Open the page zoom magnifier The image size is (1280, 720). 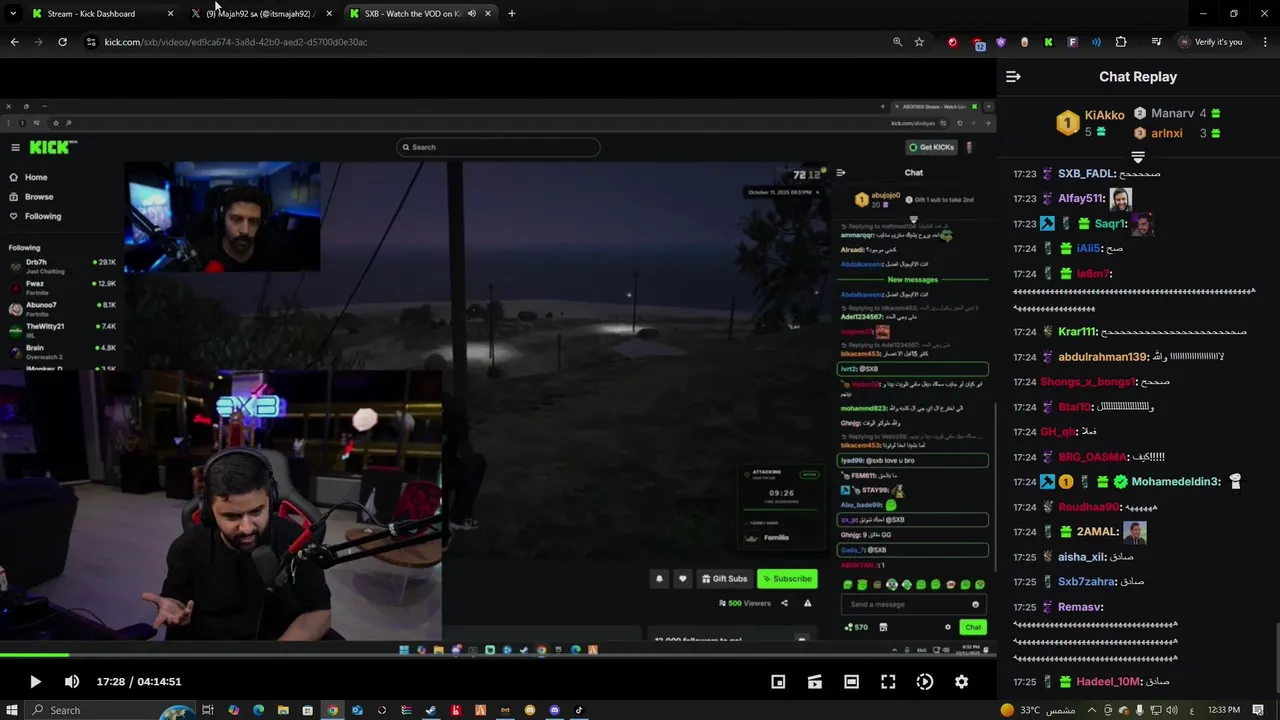coord(897,42)
